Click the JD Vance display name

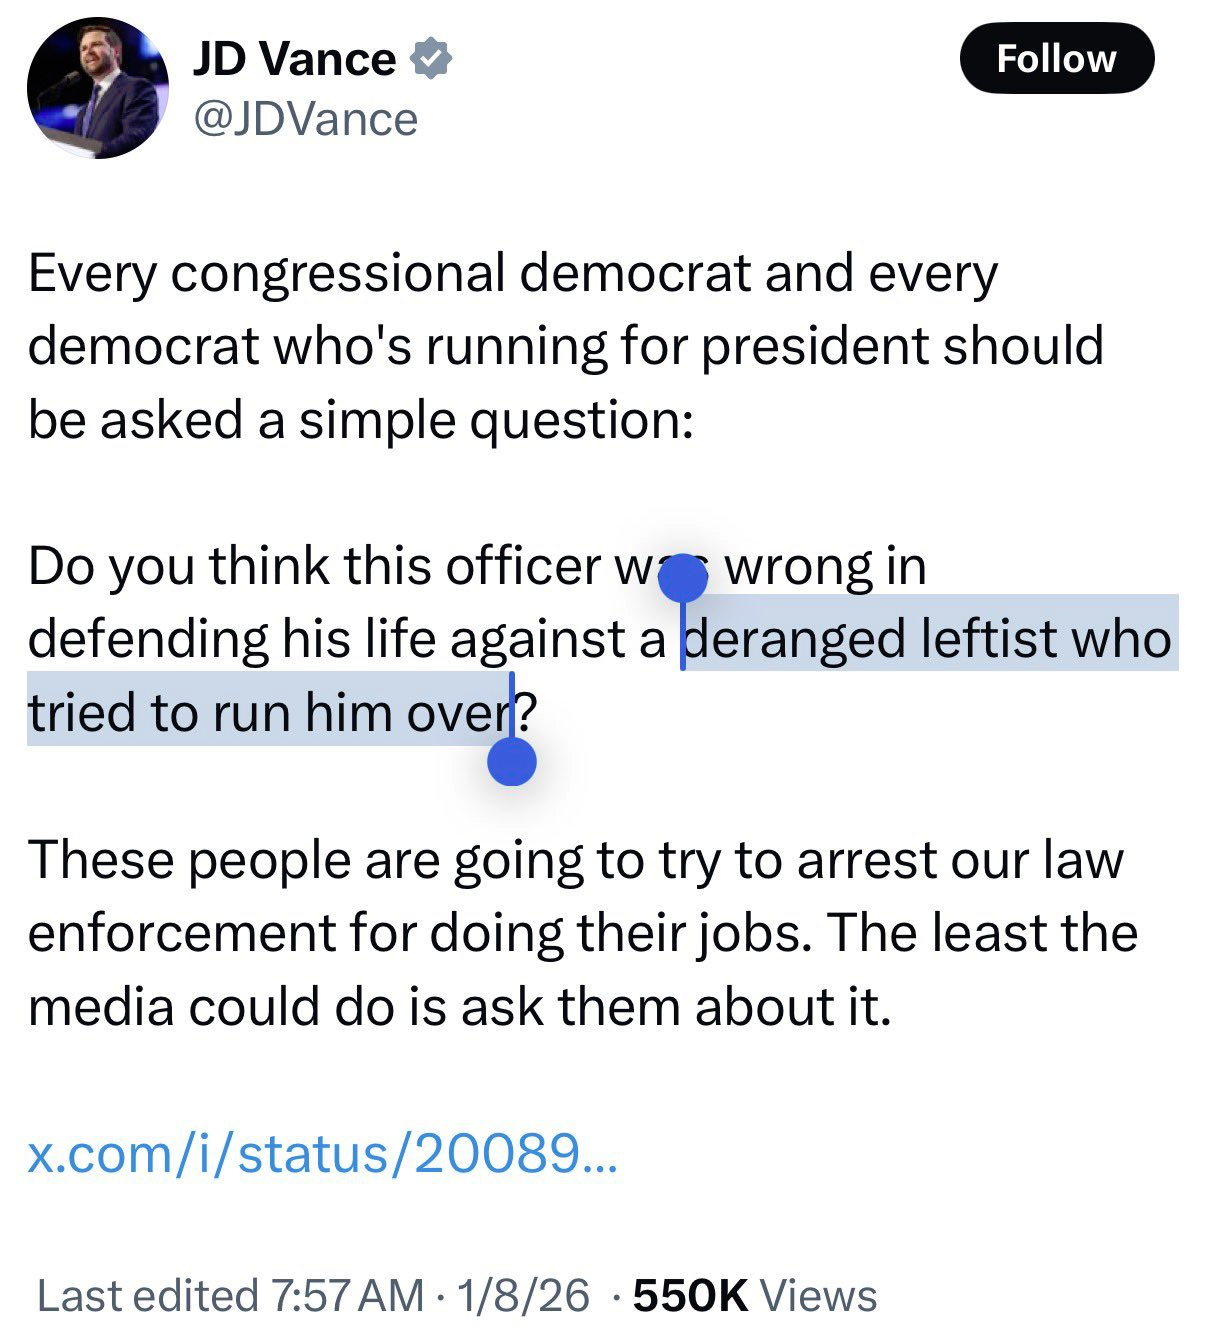tap(294, 58)
